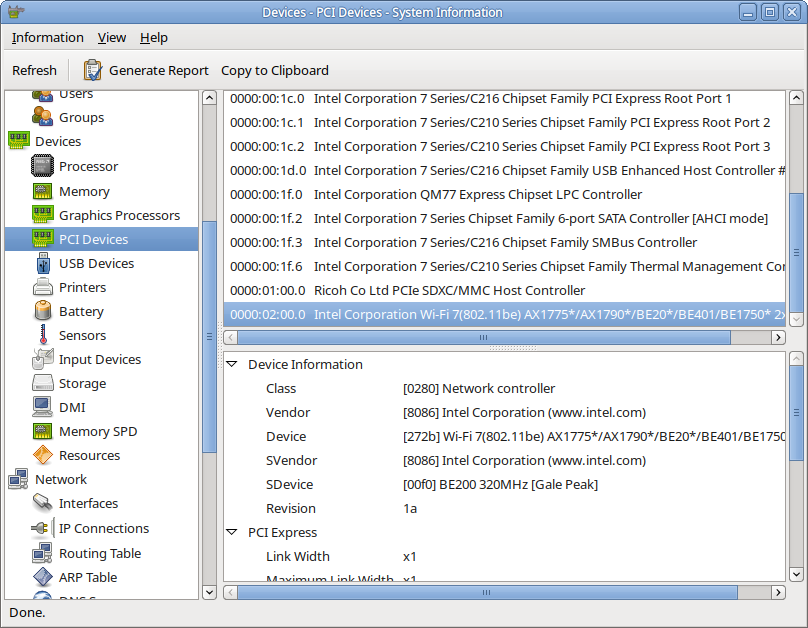The height and width of the screenshot is (628, 808).
Task: Select the PCI Express Root Port 2 row
Action: (x=504, y=123)
